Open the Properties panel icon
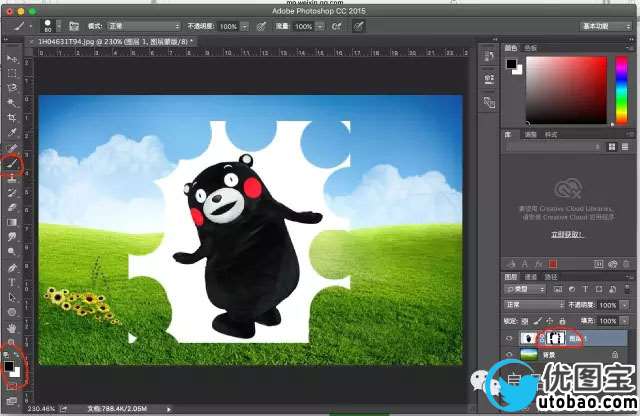The height and width of the screenshot is (416, 640). (x=489, y=78)
